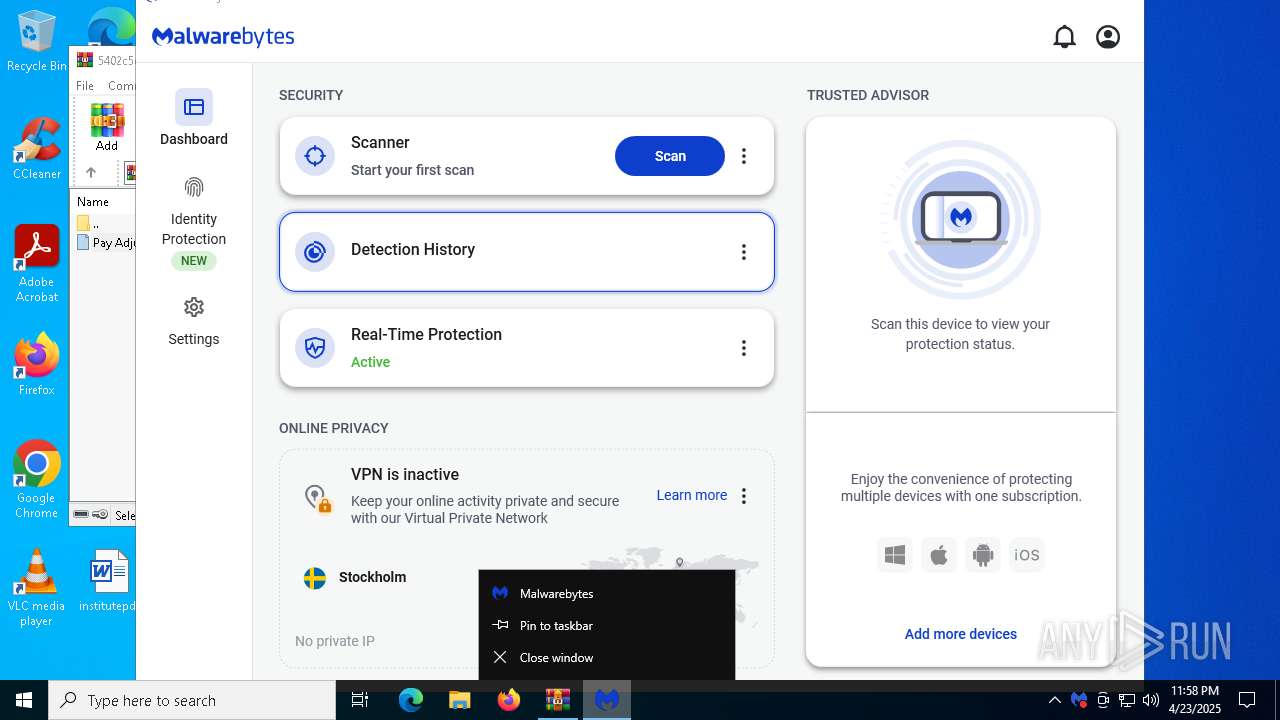Click the taskbar clock showing 11:58 PM
This screenshot has width=1280, height=720.
[1194, 700]
